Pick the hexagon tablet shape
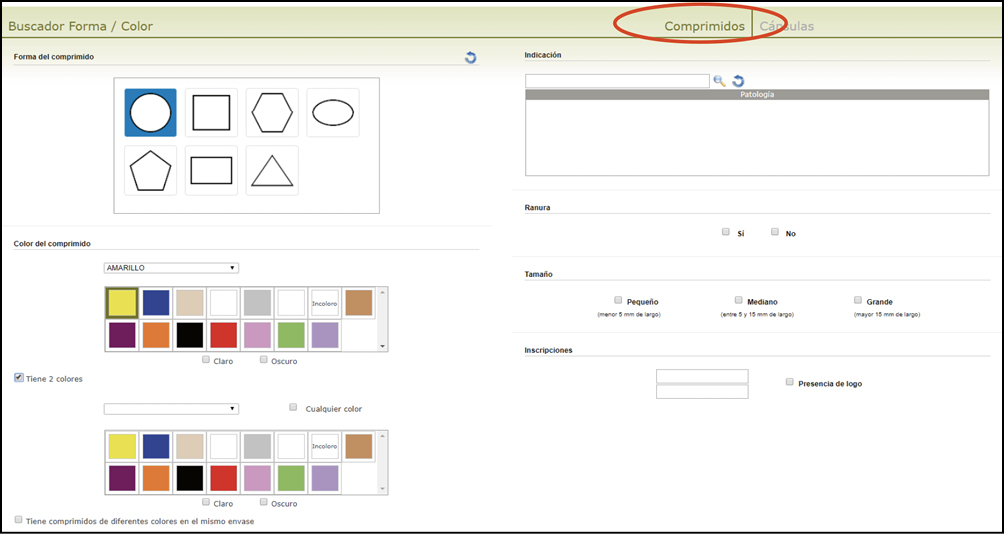Image resolution: width=1004 pixels, height=534 pixels. [272, 113]
